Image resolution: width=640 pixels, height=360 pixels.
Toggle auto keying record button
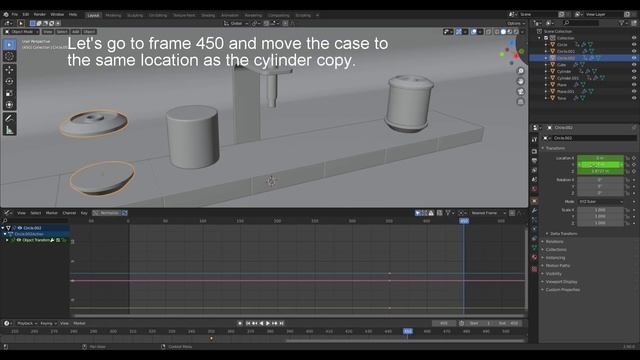240,323
